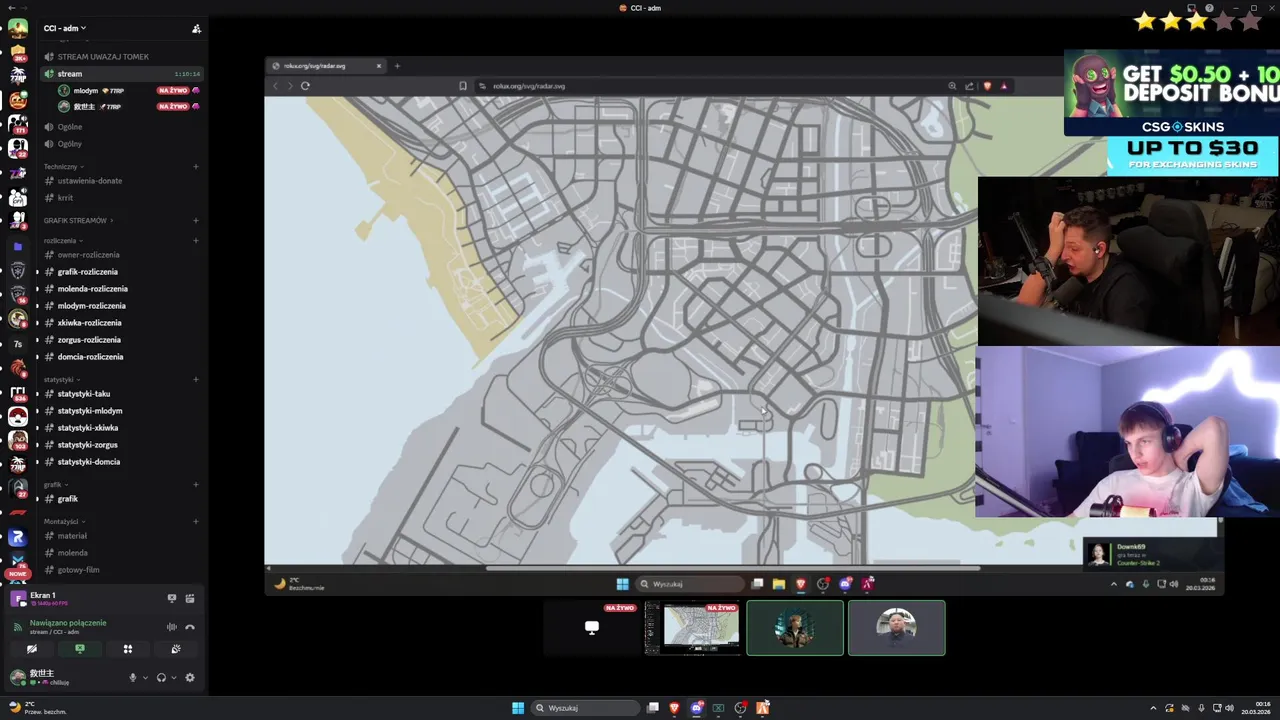The width and height of the screenshot is (1280, 720).
Task: Open Brave browser from bottom taskbar
Action: (674, 708)
